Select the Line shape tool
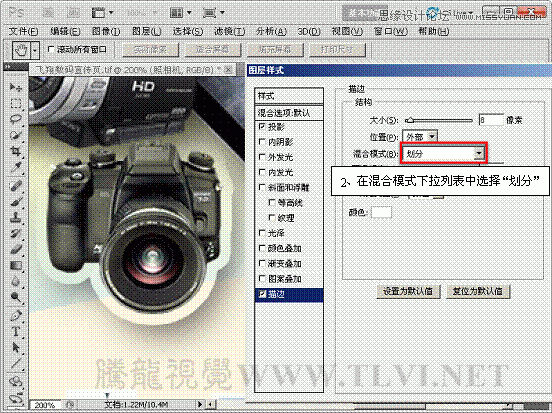This screenshot has height=413, width=552. [x=15, y=364]
